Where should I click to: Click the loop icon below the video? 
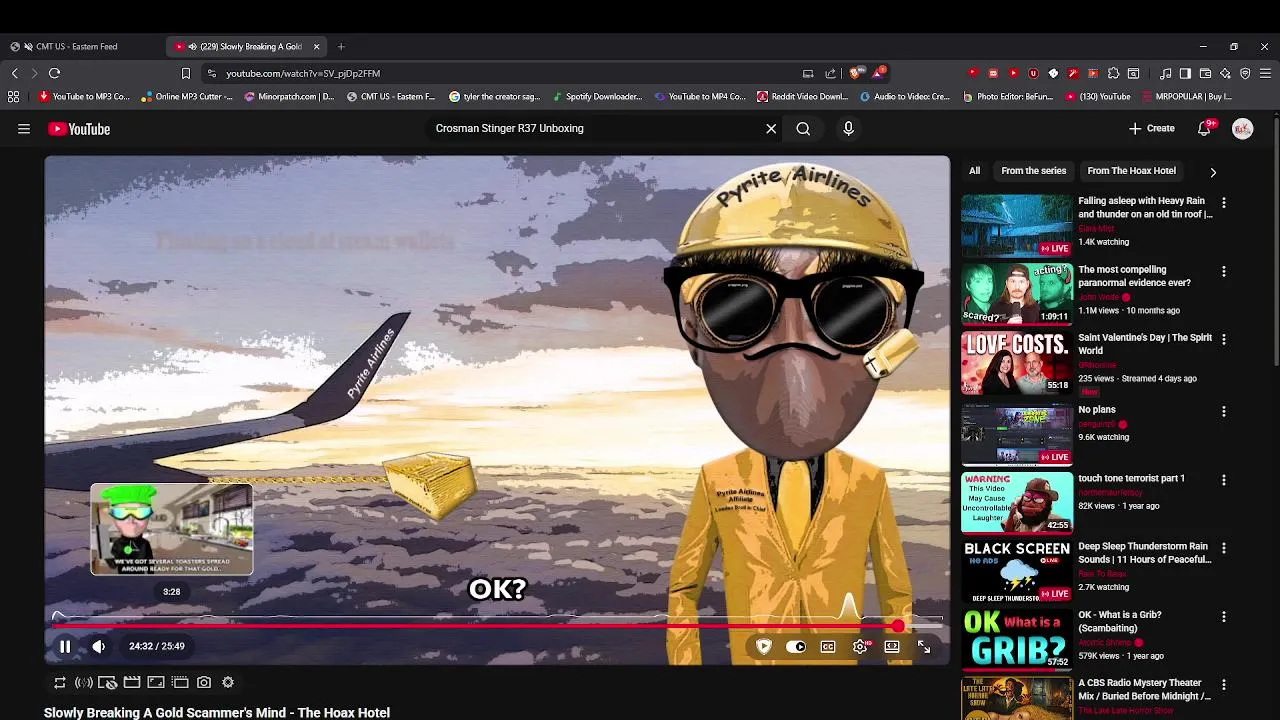60,682
